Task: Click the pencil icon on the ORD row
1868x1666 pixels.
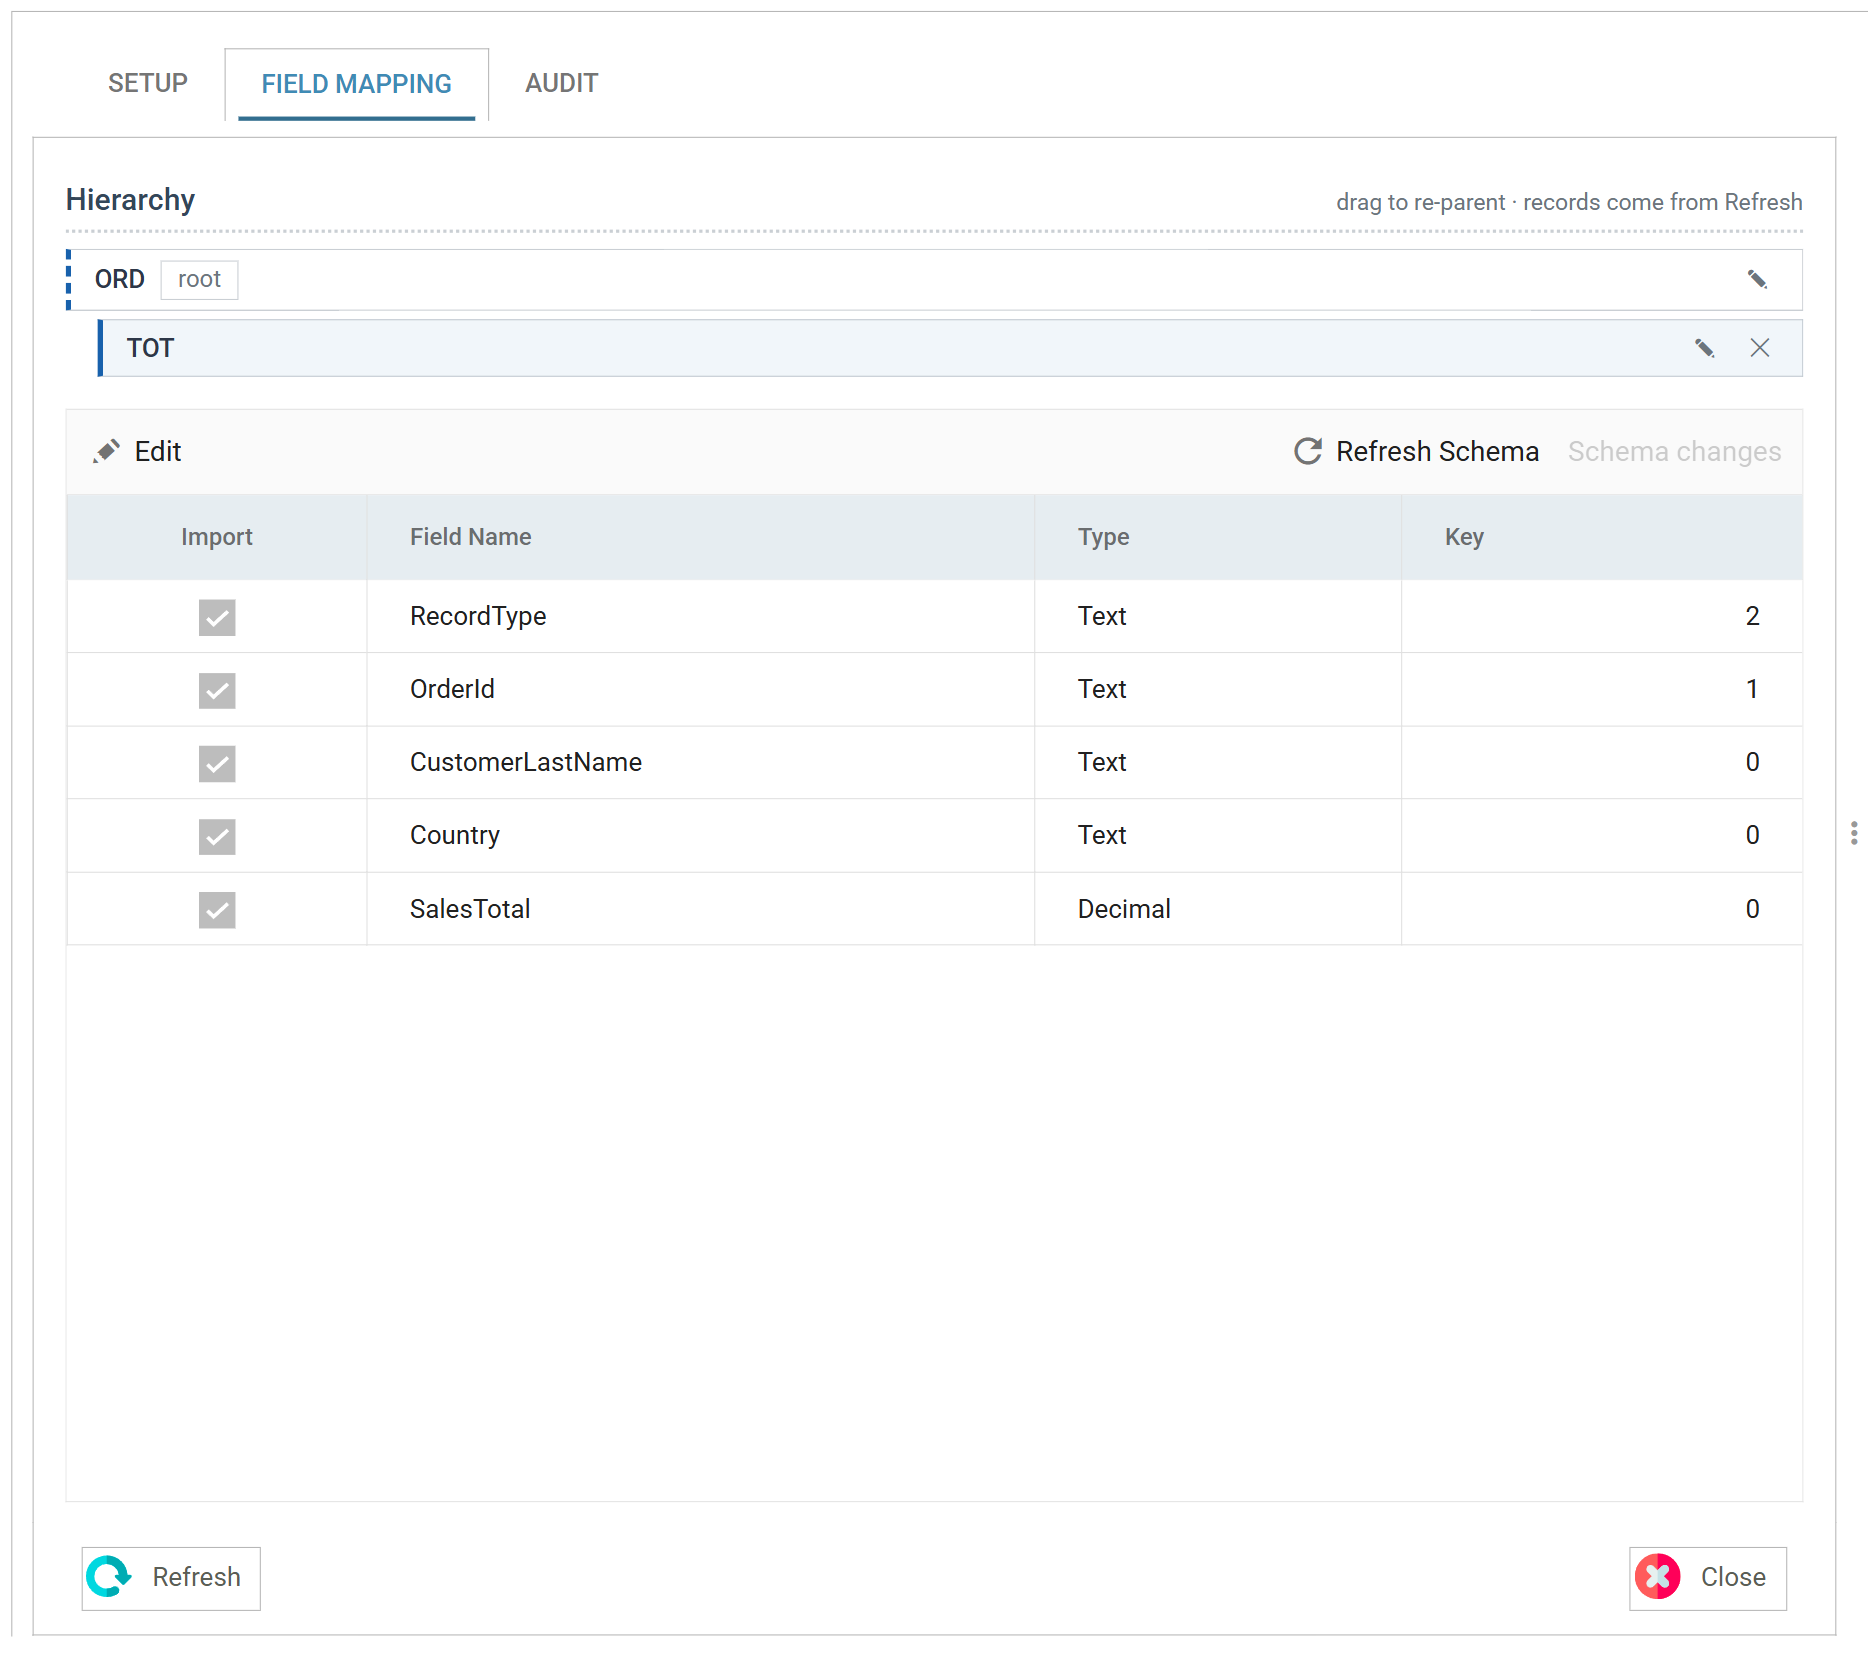Action: tap(1757, 279)
